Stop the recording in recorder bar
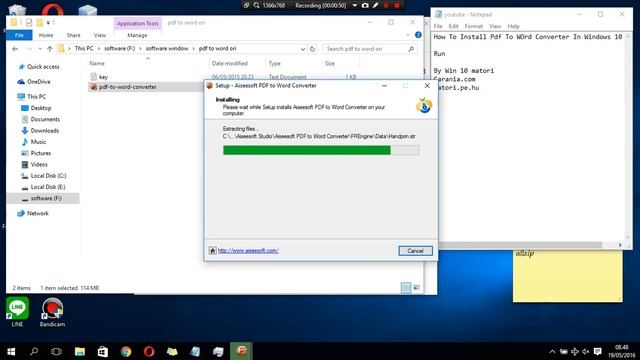This screenshot has width=640, height=360. [x=397, y=5]
